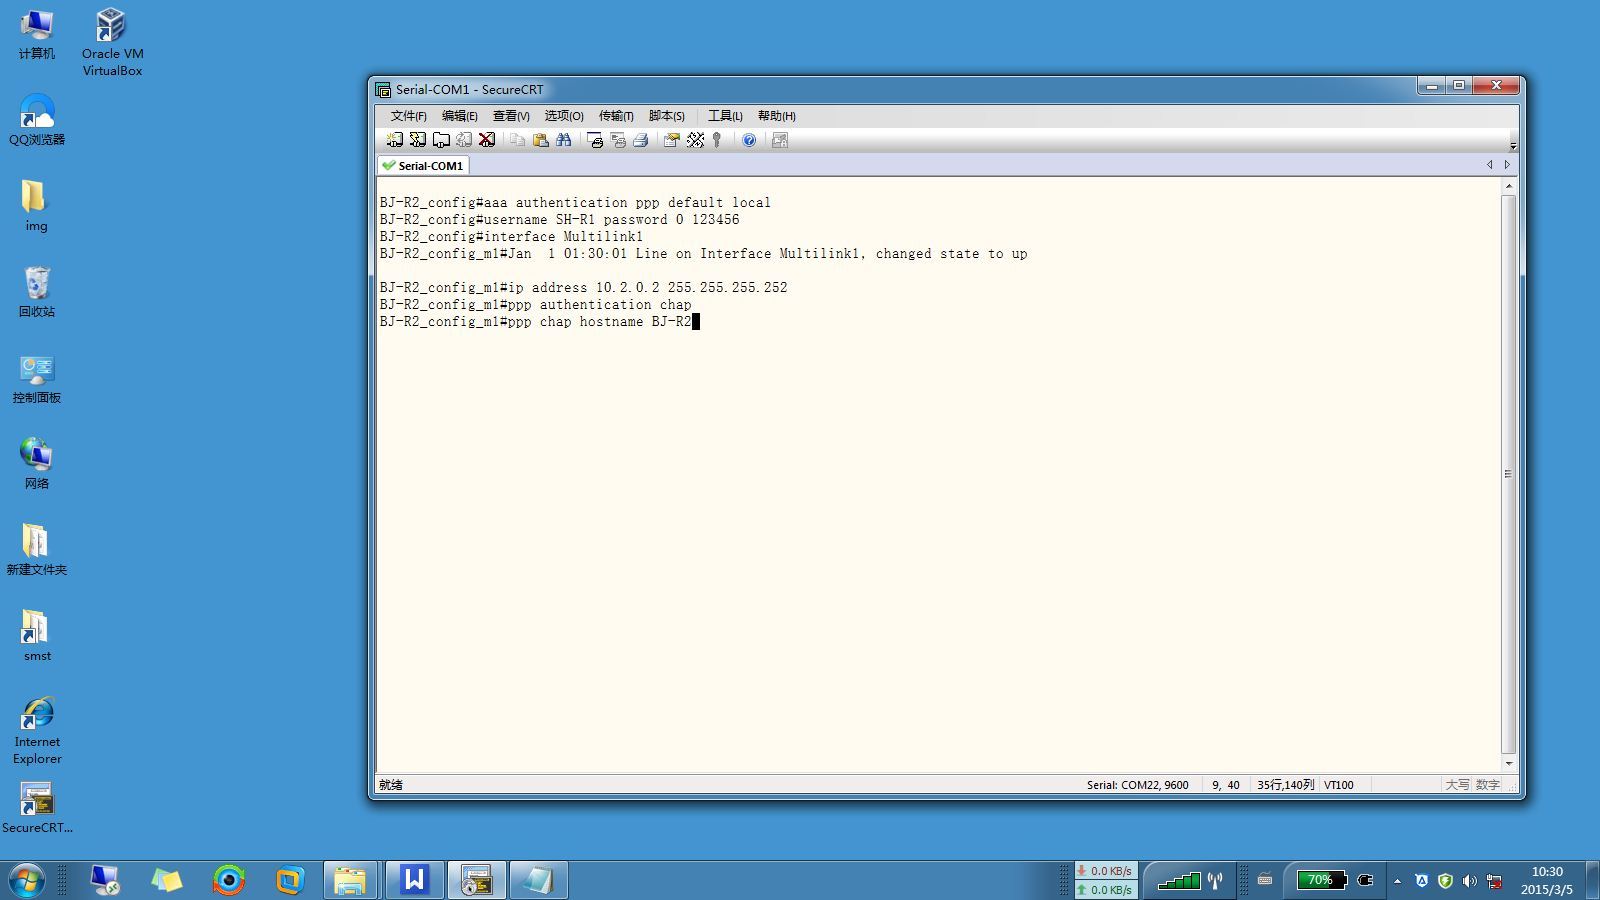Select the img folder on desktop

37,205
